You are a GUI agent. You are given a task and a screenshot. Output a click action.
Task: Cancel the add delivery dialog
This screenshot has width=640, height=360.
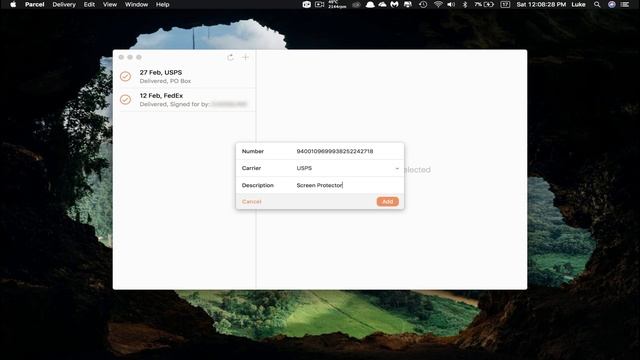(x=251, y=202)
